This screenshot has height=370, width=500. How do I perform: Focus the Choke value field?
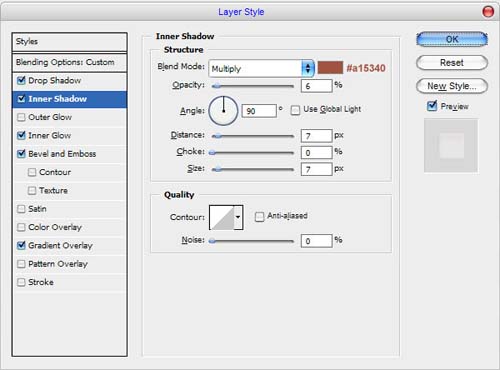[316, 152]
